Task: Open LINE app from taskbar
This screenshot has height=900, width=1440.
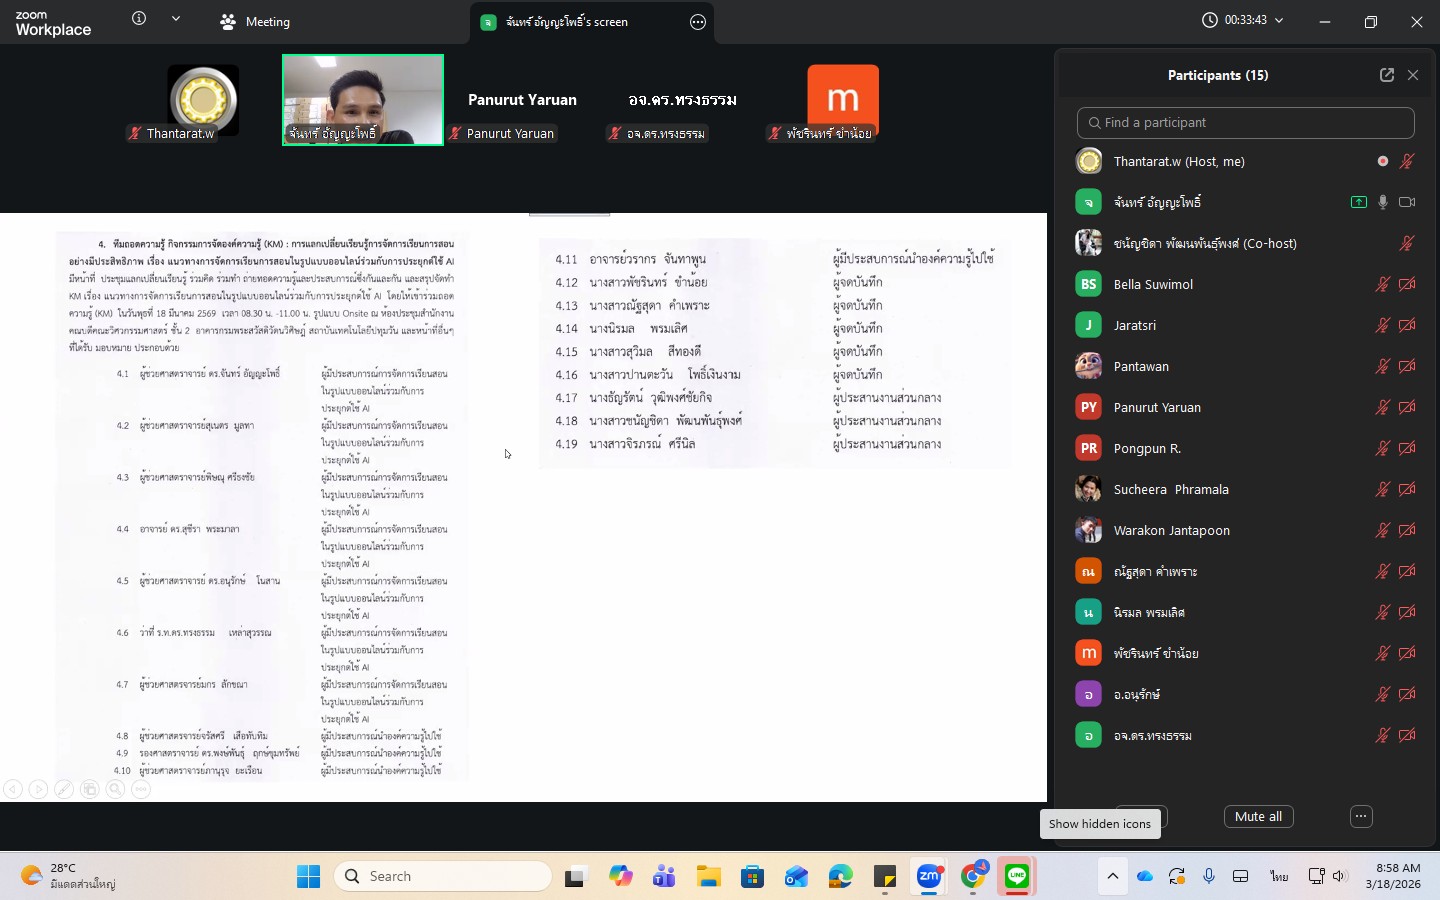Action: click(x=1017, y=877)
